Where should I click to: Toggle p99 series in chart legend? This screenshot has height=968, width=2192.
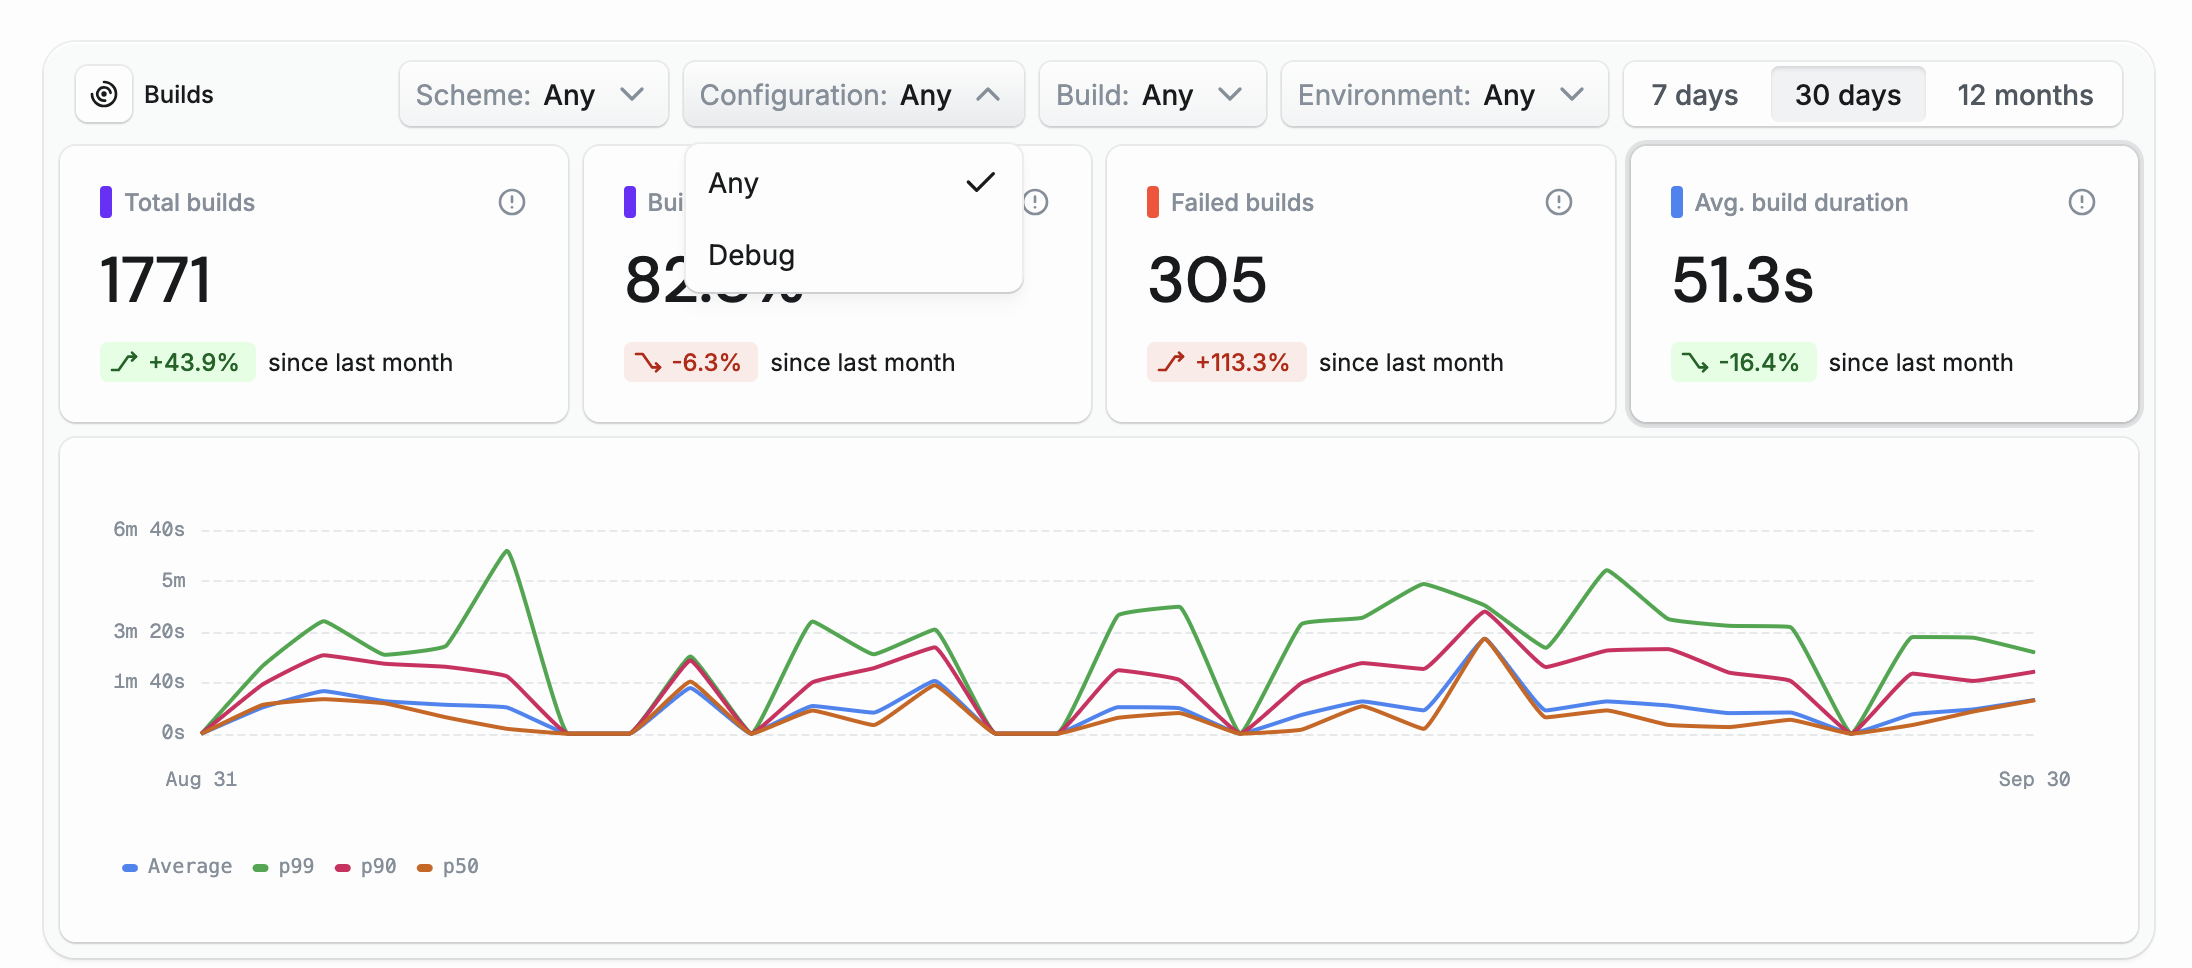pos(285,866)
